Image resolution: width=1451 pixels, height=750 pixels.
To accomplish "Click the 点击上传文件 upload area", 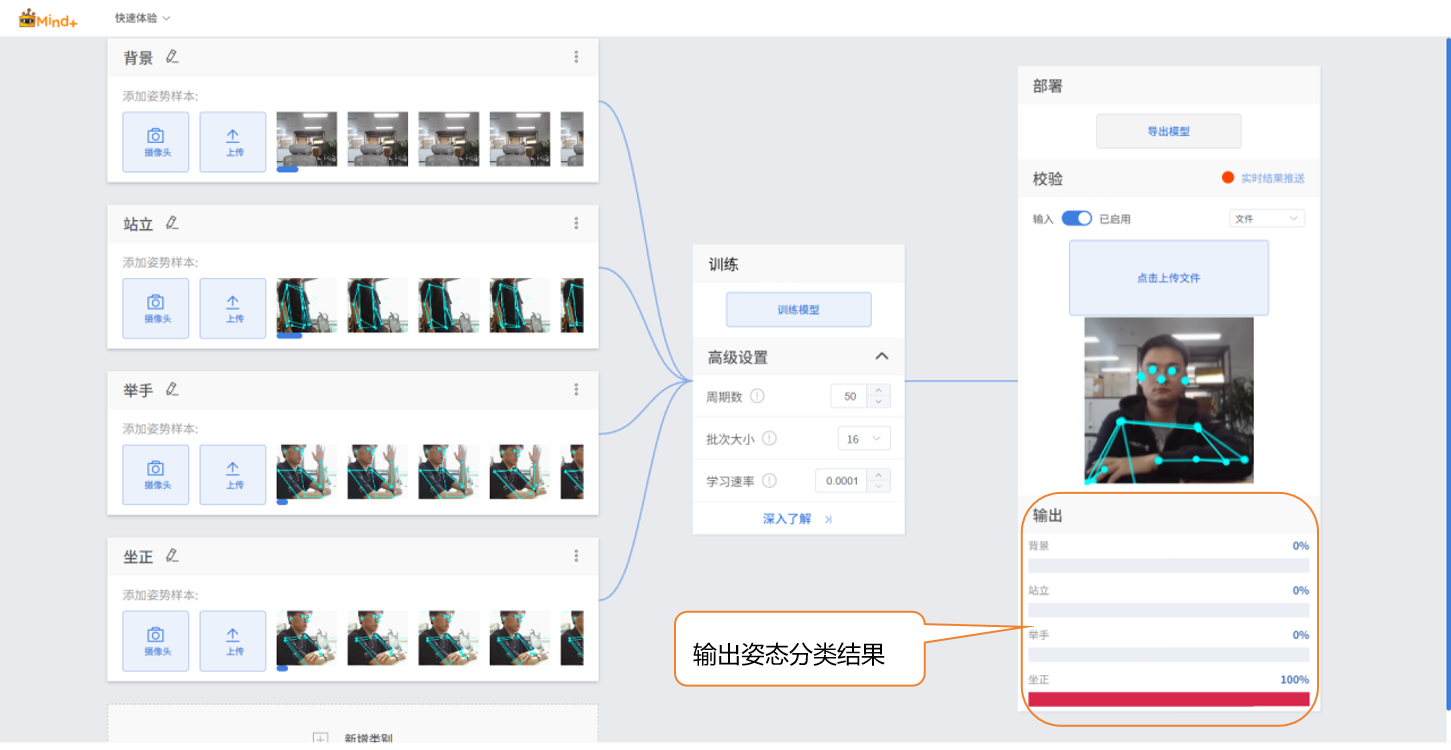I will [x=1168, y=278].
